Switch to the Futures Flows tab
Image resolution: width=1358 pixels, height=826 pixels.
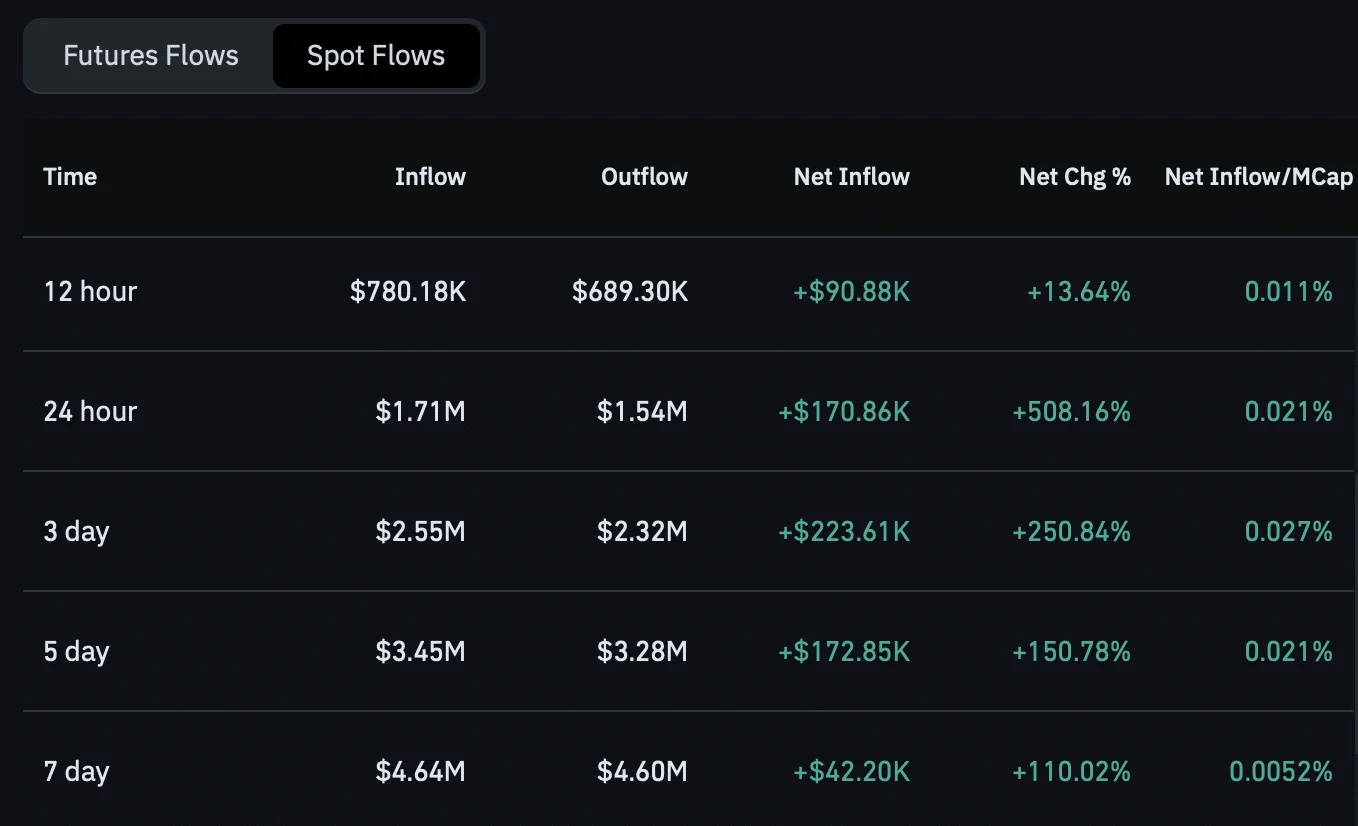151,56
